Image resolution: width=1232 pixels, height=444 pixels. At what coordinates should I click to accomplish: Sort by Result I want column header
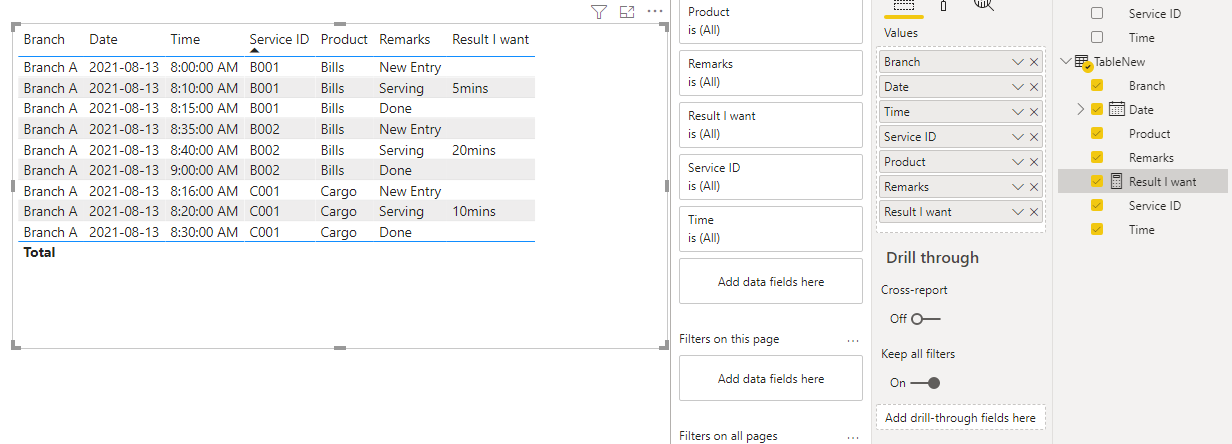[490, 40]
